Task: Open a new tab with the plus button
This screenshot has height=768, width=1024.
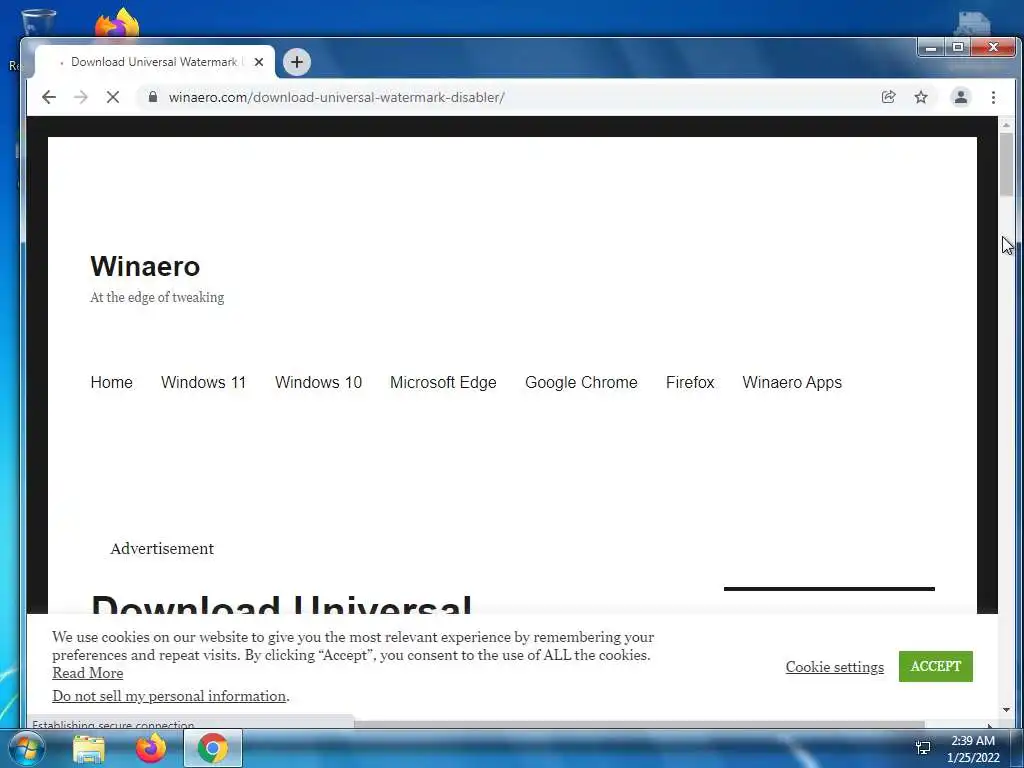Action: pos(297,62)
